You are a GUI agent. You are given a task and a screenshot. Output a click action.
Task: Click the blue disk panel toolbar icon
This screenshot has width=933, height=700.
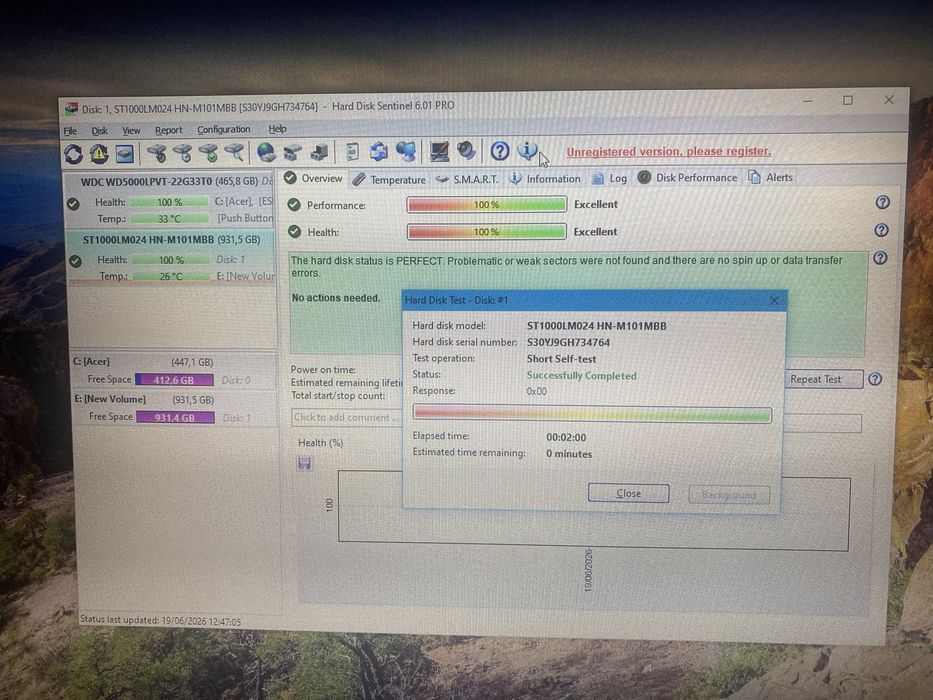tap(124, 154)
